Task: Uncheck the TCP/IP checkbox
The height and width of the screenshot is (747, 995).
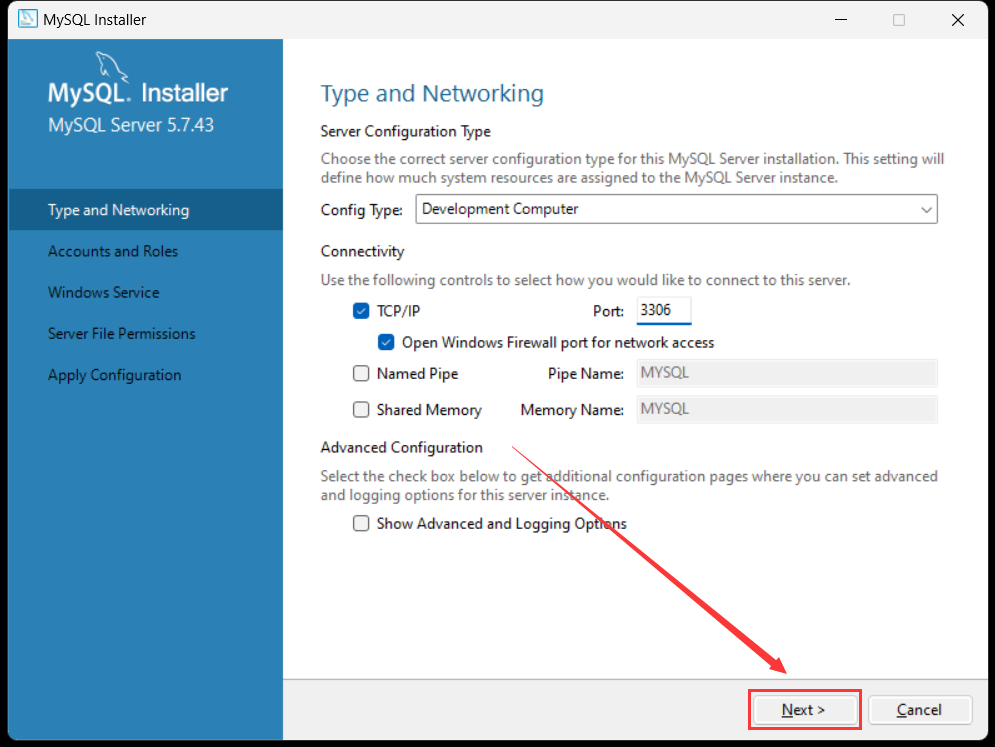Action: click(361, 311)
